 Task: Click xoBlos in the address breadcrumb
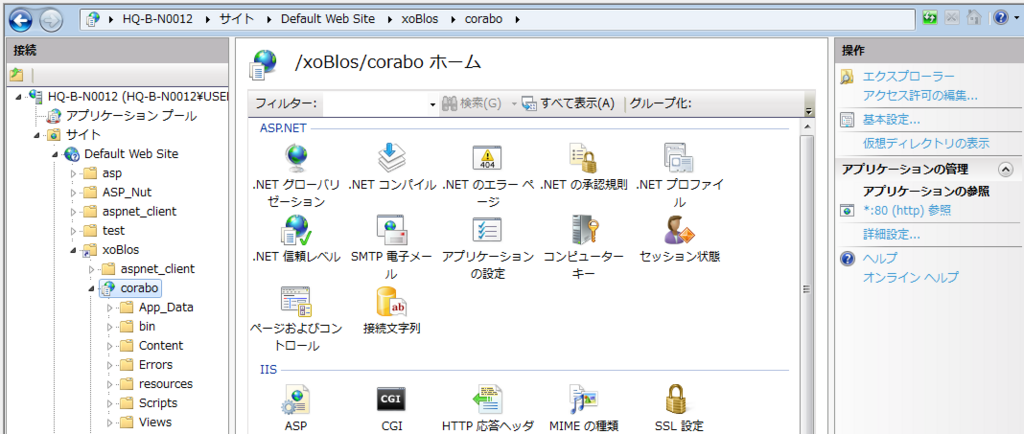420,19
